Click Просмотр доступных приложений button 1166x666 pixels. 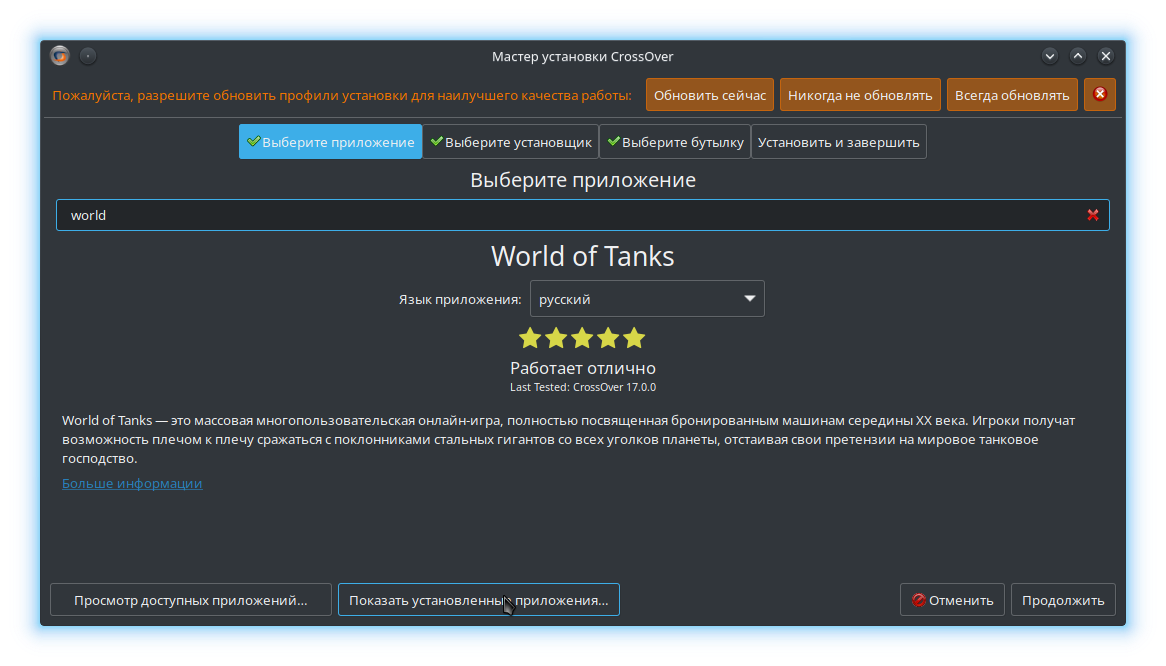(190, 600)
